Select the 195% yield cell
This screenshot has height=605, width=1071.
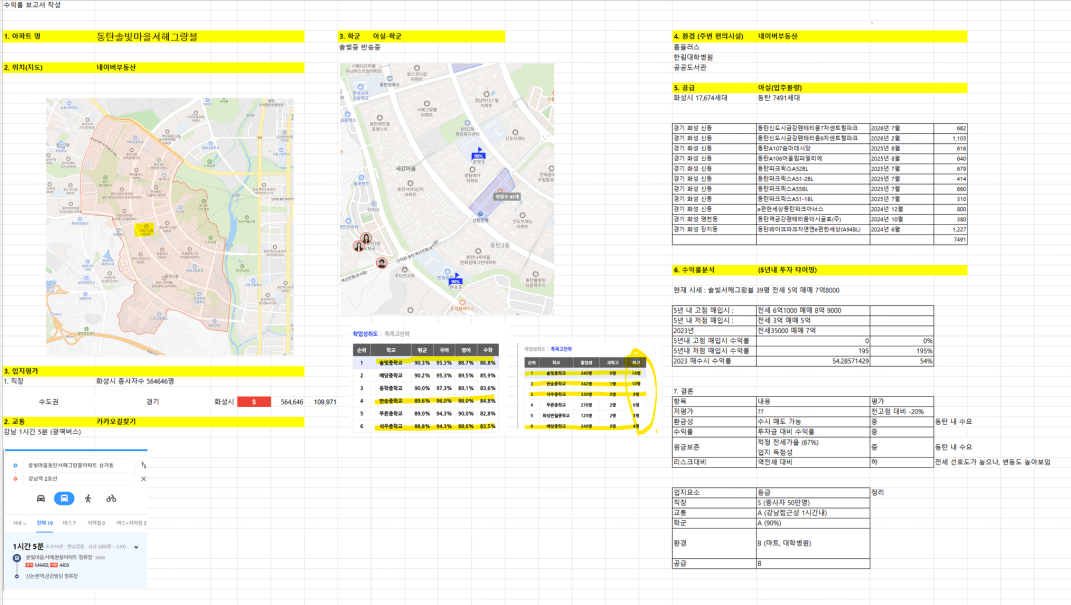[x=902, y=351]
